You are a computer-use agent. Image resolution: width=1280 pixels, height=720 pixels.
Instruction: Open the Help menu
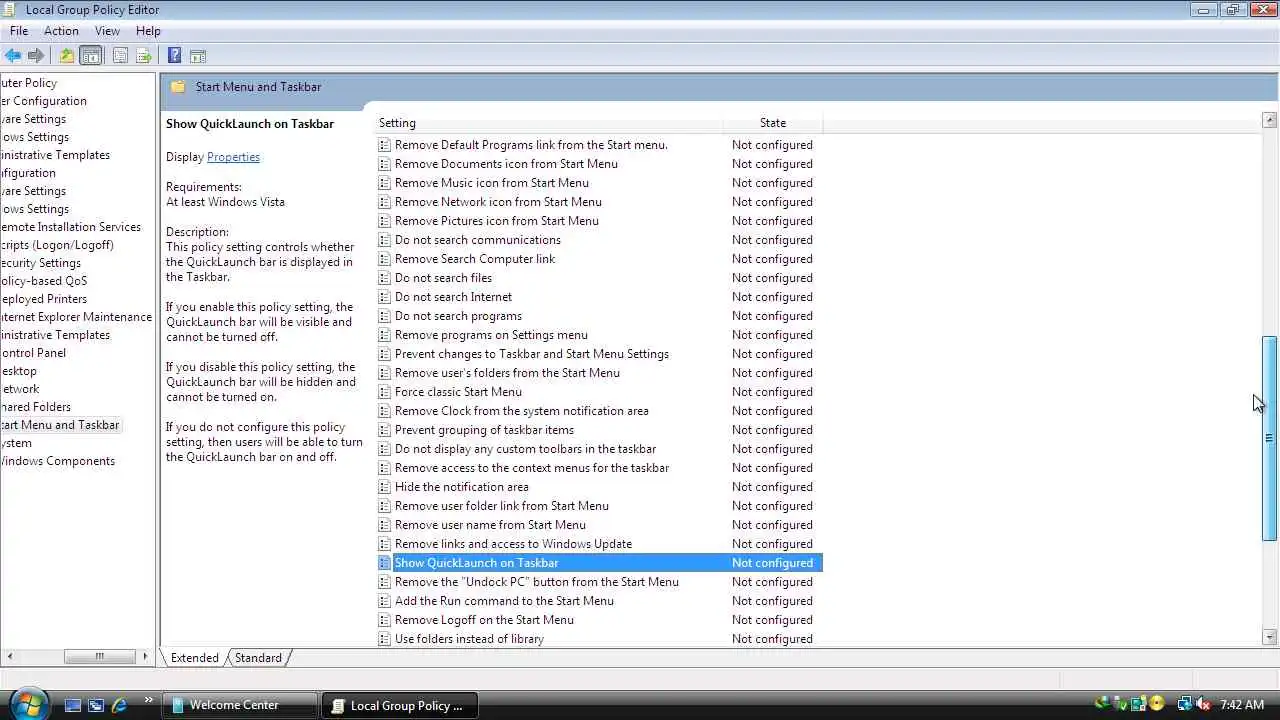pyautogui.click(x=148, y=31)
